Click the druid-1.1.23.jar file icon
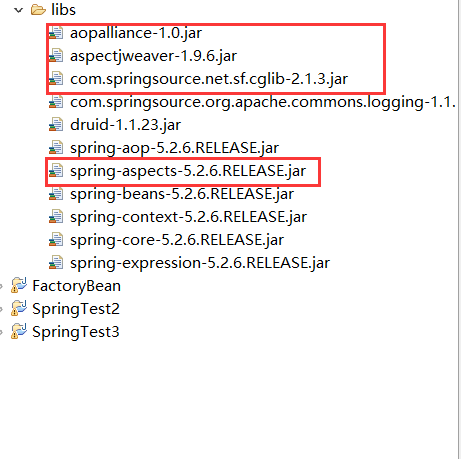This screenshot has width=461, height=459. pos(56,125)
